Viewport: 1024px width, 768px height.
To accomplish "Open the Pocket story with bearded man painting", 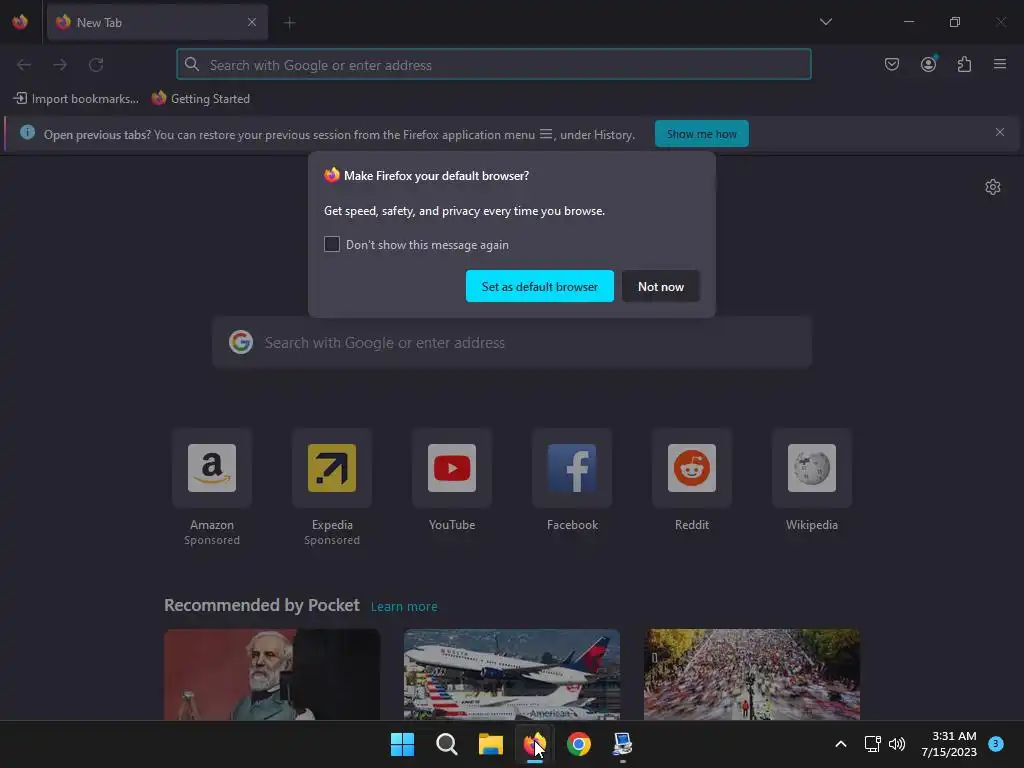I will point(272,675).
